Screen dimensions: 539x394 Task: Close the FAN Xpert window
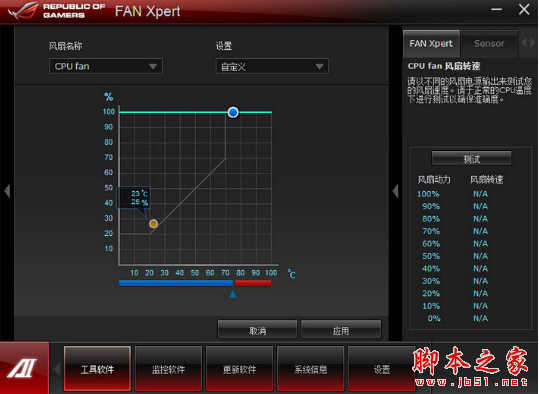(x=524, y=9)
